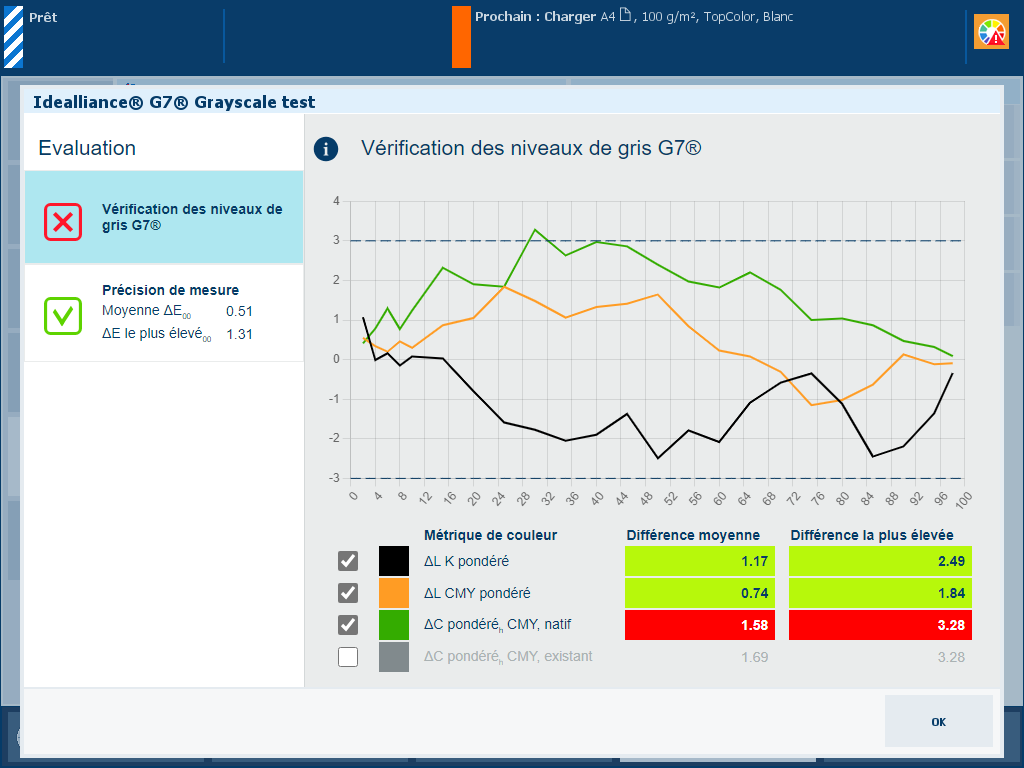Click the Différence moyenne column header

click(693, 536)
